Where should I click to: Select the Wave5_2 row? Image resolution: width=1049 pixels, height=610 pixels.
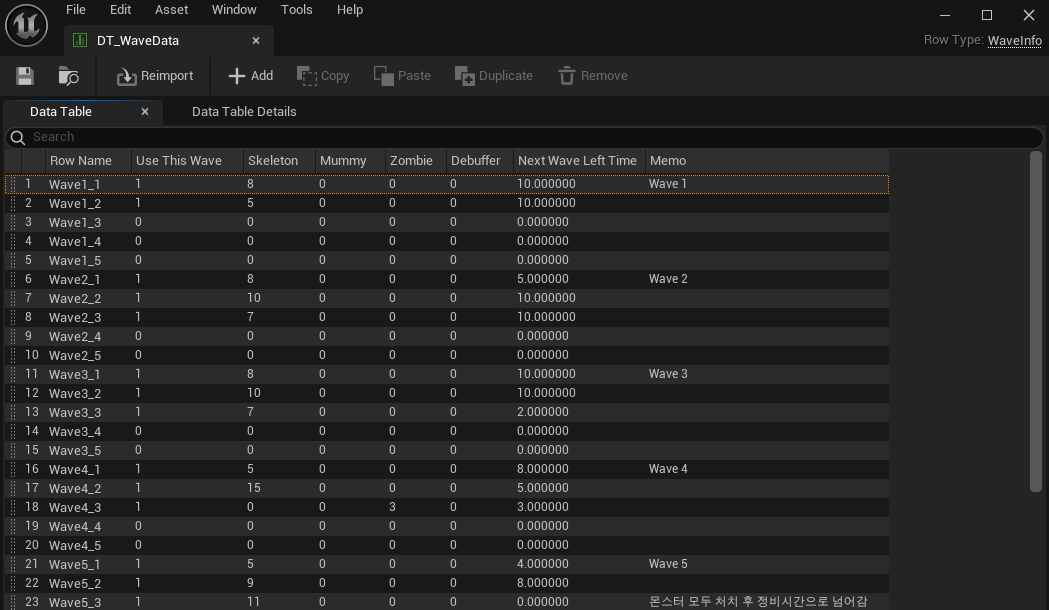pos(447,583)
